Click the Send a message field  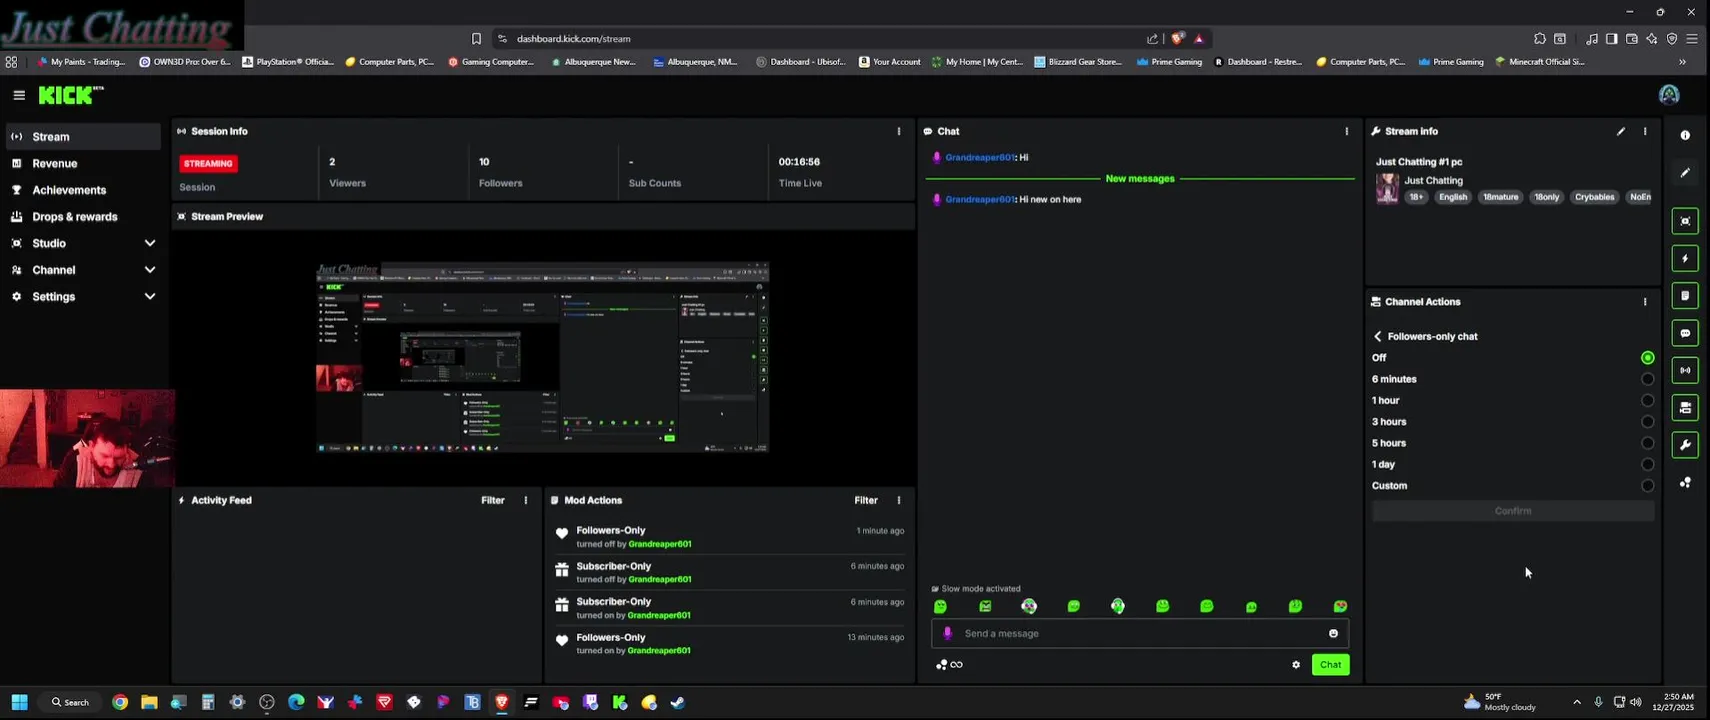point(1140,633)
